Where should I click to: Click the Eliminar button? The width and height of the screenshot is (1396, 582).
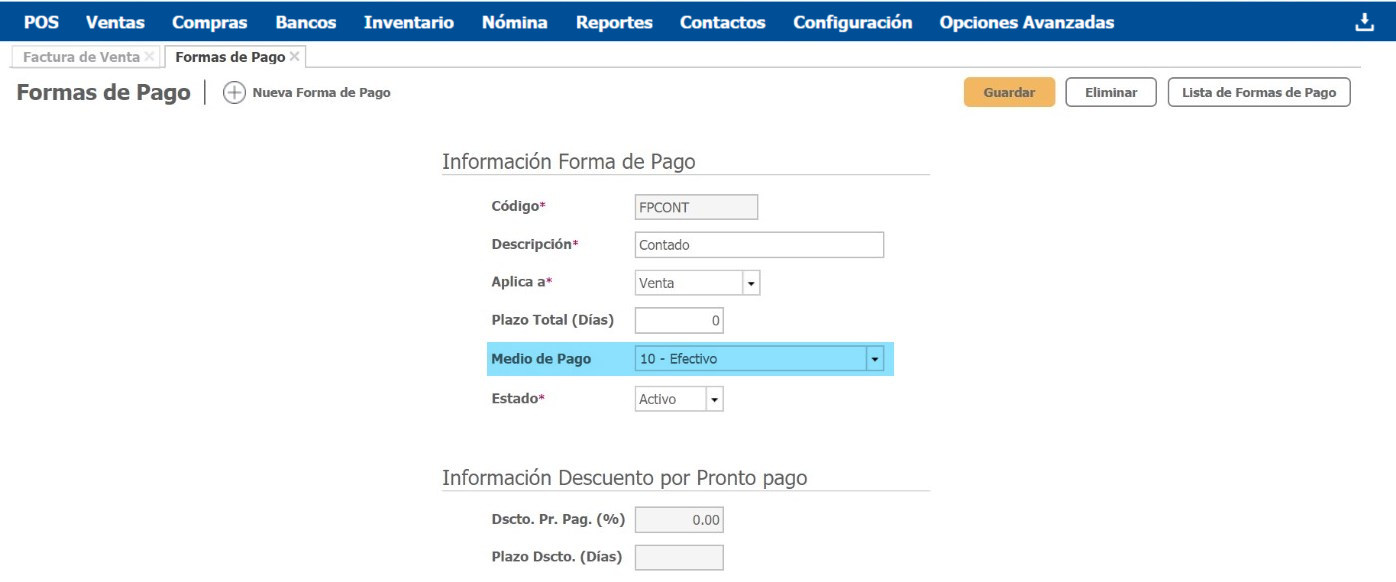[x=1111, y=92]
